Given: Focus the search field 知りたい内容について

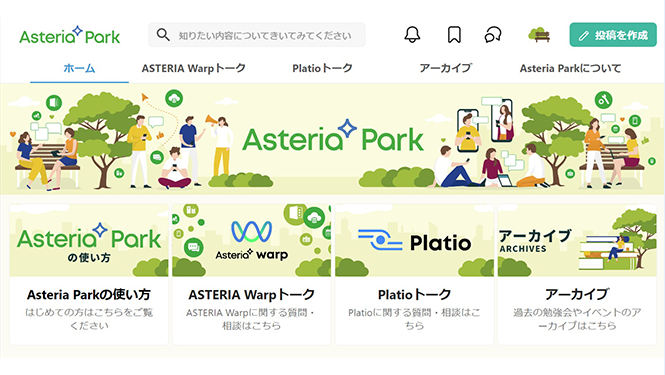Looking at the screenshot, I should [x=257, y=35].
